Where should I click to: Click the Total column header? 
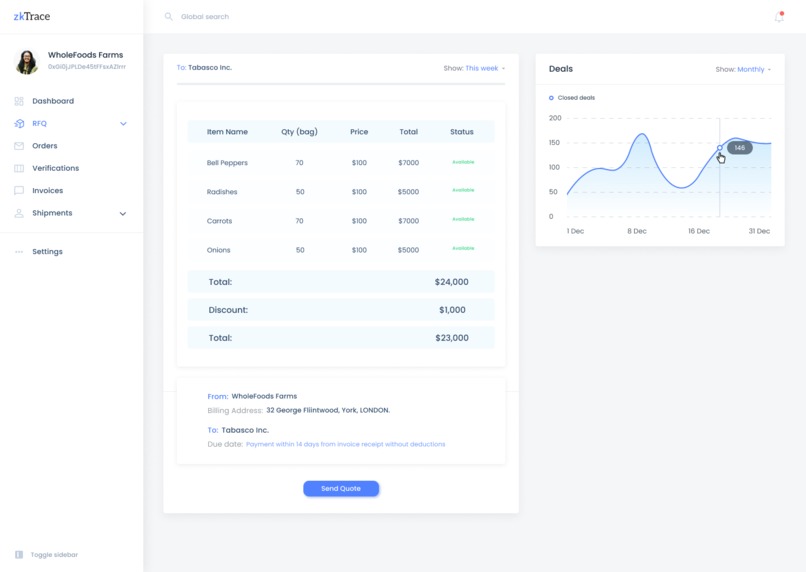coord(409,132)
